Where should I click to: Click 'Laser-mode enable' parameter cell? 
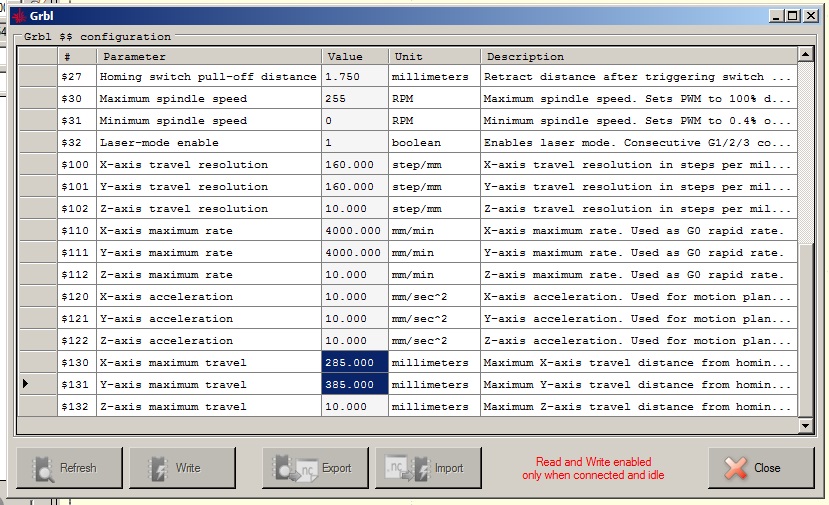click(209, 143)
